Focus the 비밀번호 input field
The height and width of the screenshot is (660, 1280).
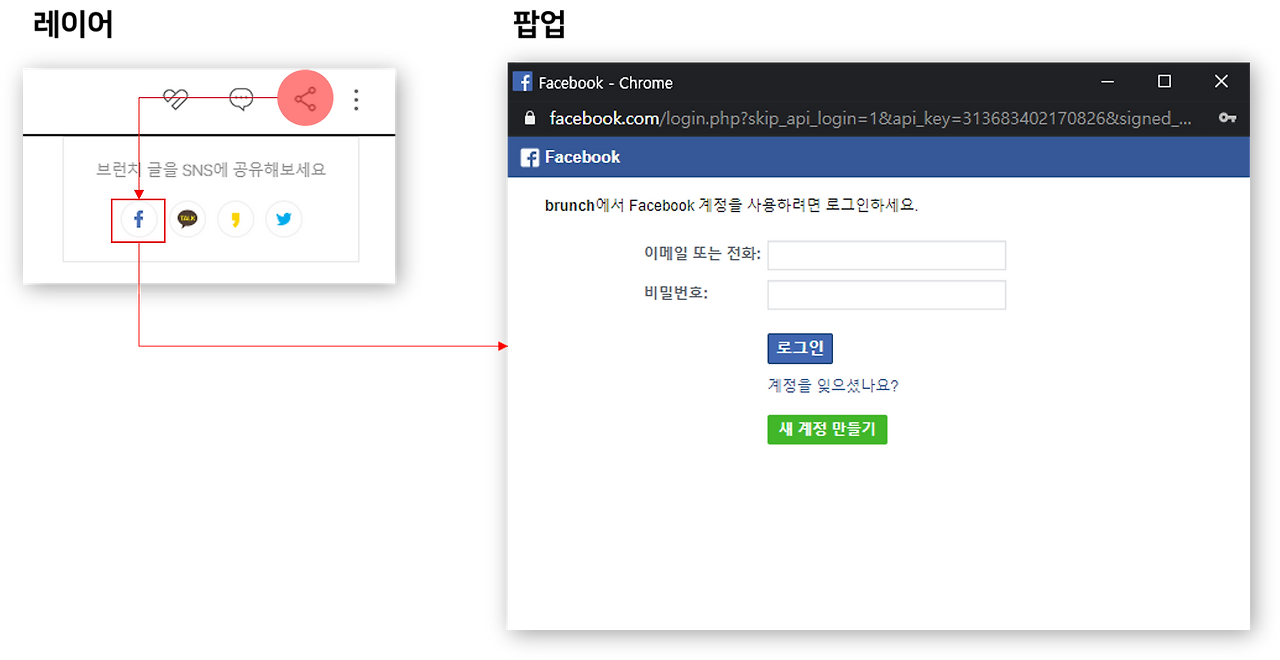tap(886, 295)
